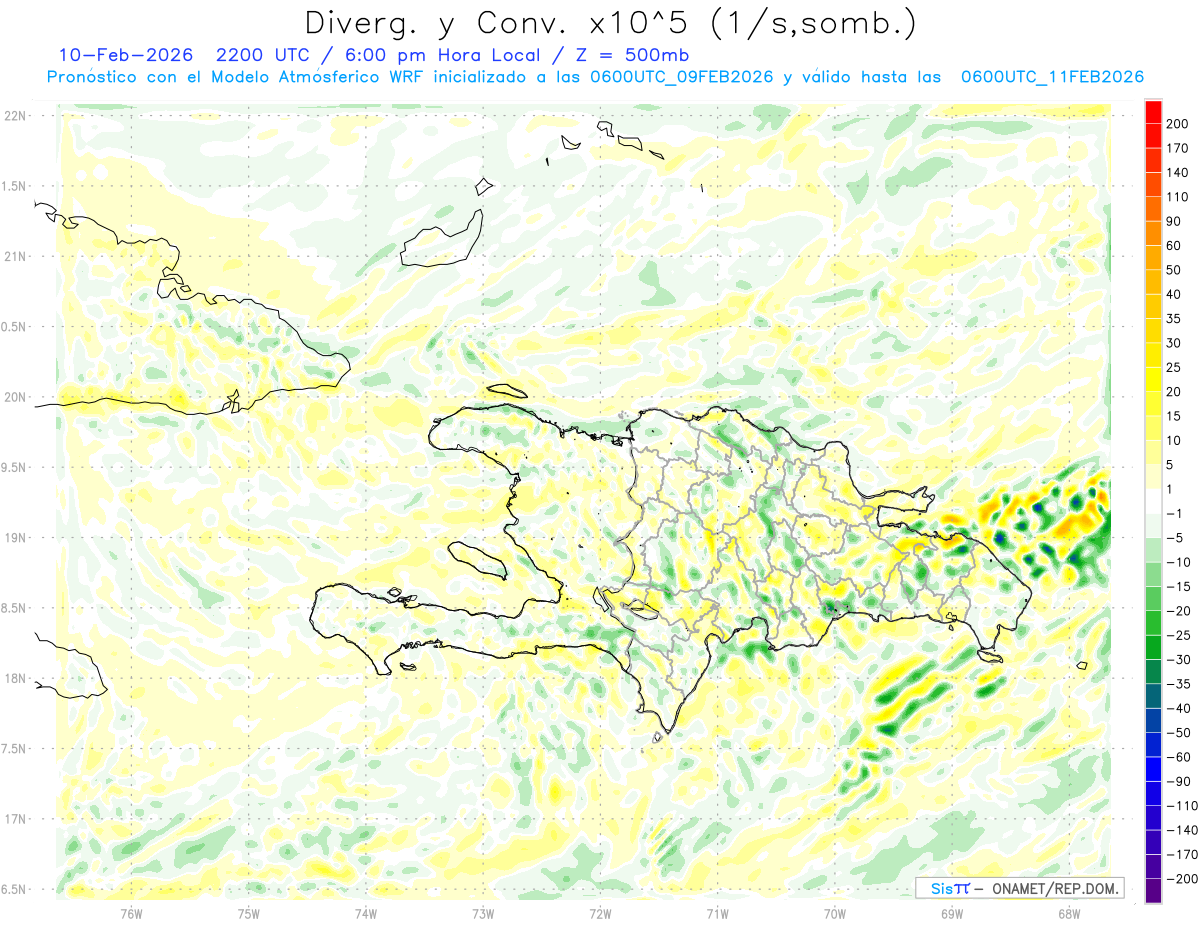Click the colorbar value "-140"
The image size is (1200, 927).
coord(1183,830)
